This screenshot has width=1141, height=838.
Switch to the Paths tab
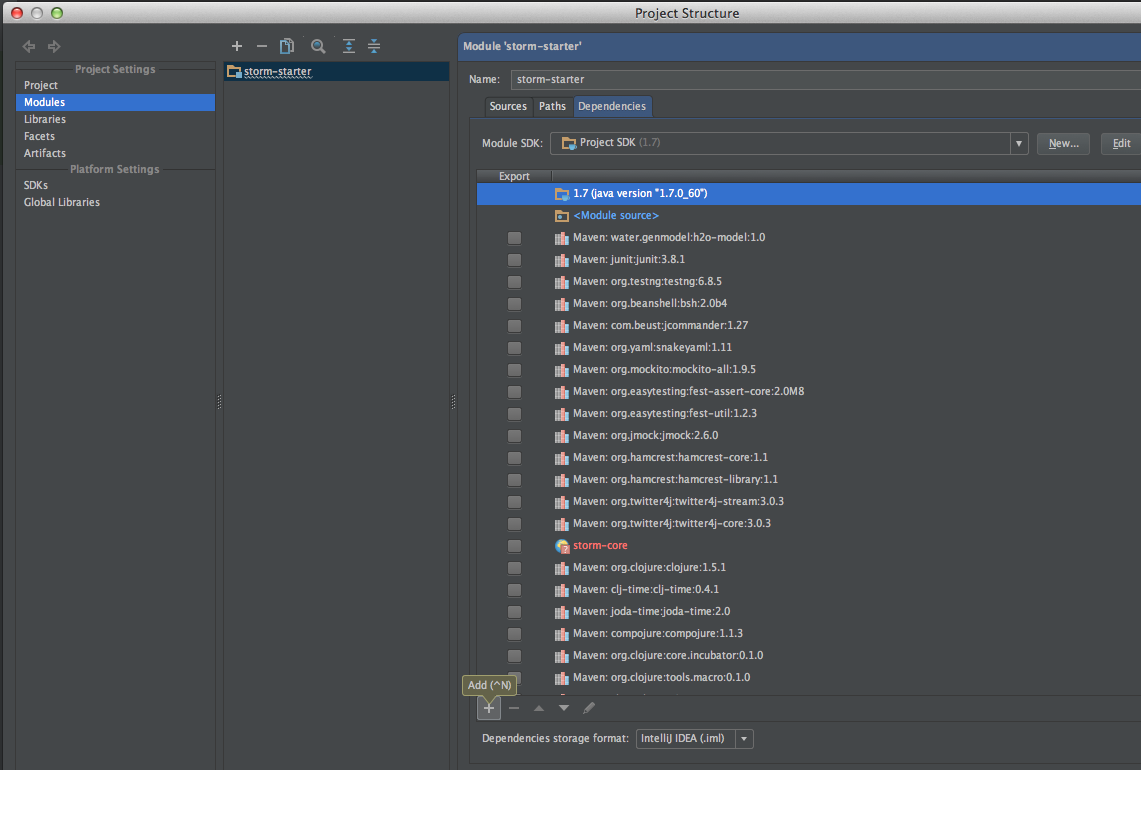552,106
